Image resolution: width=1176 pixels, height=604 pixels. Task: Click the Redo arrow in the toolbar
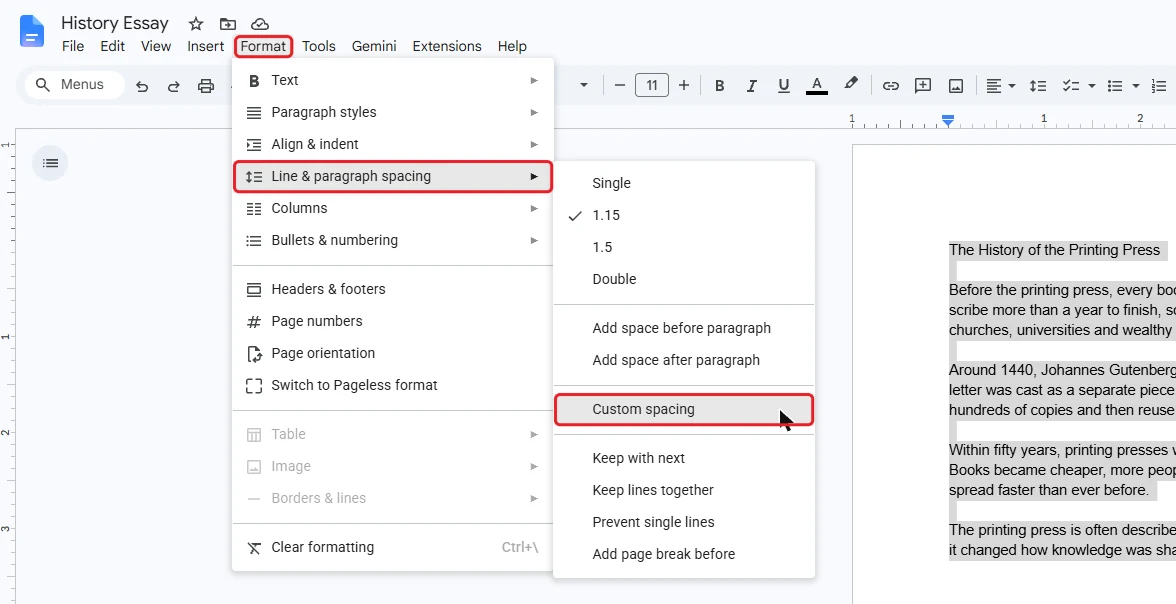point(173,86)
